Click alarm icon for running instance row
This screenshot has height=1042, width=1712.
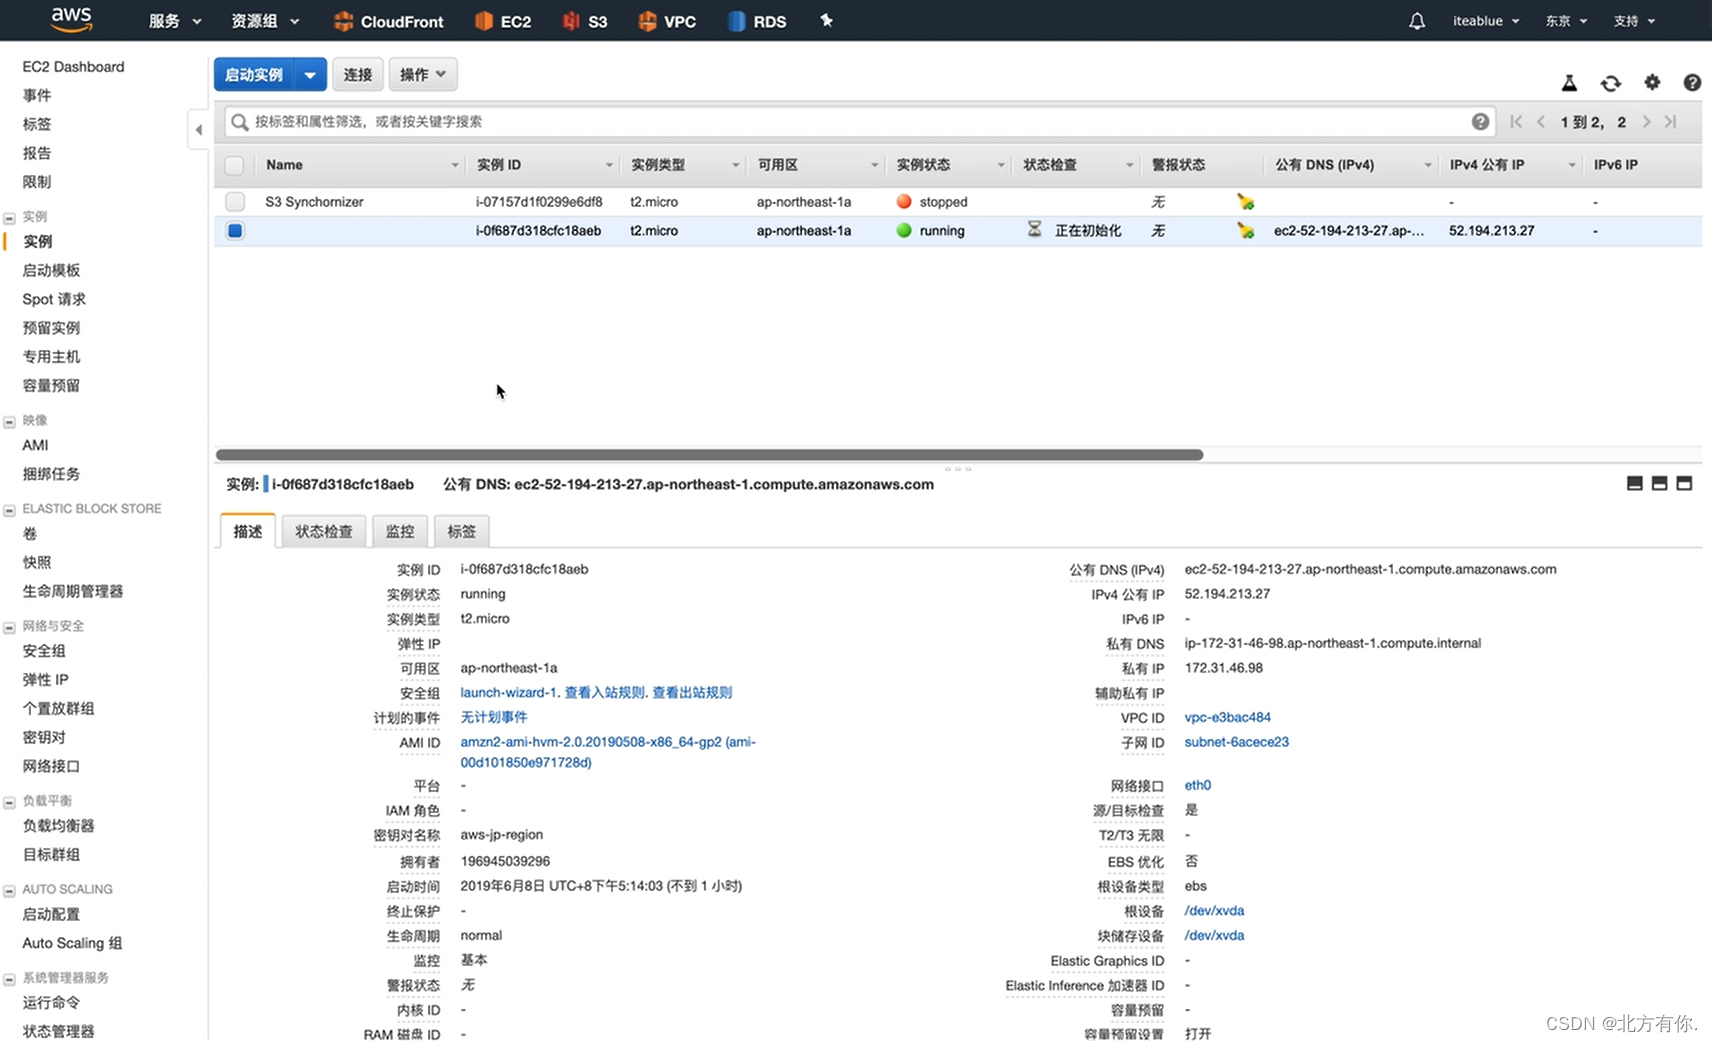tap(1245, 230)
